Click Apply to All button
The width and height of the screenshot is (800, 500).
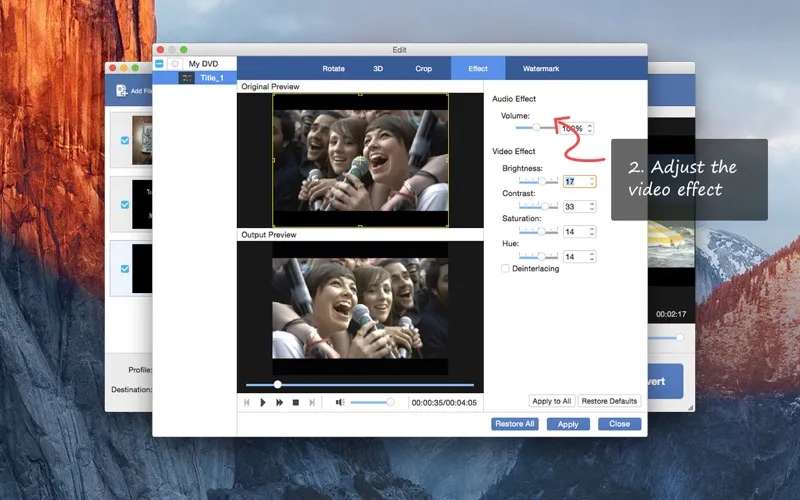(x=552, y=401)
